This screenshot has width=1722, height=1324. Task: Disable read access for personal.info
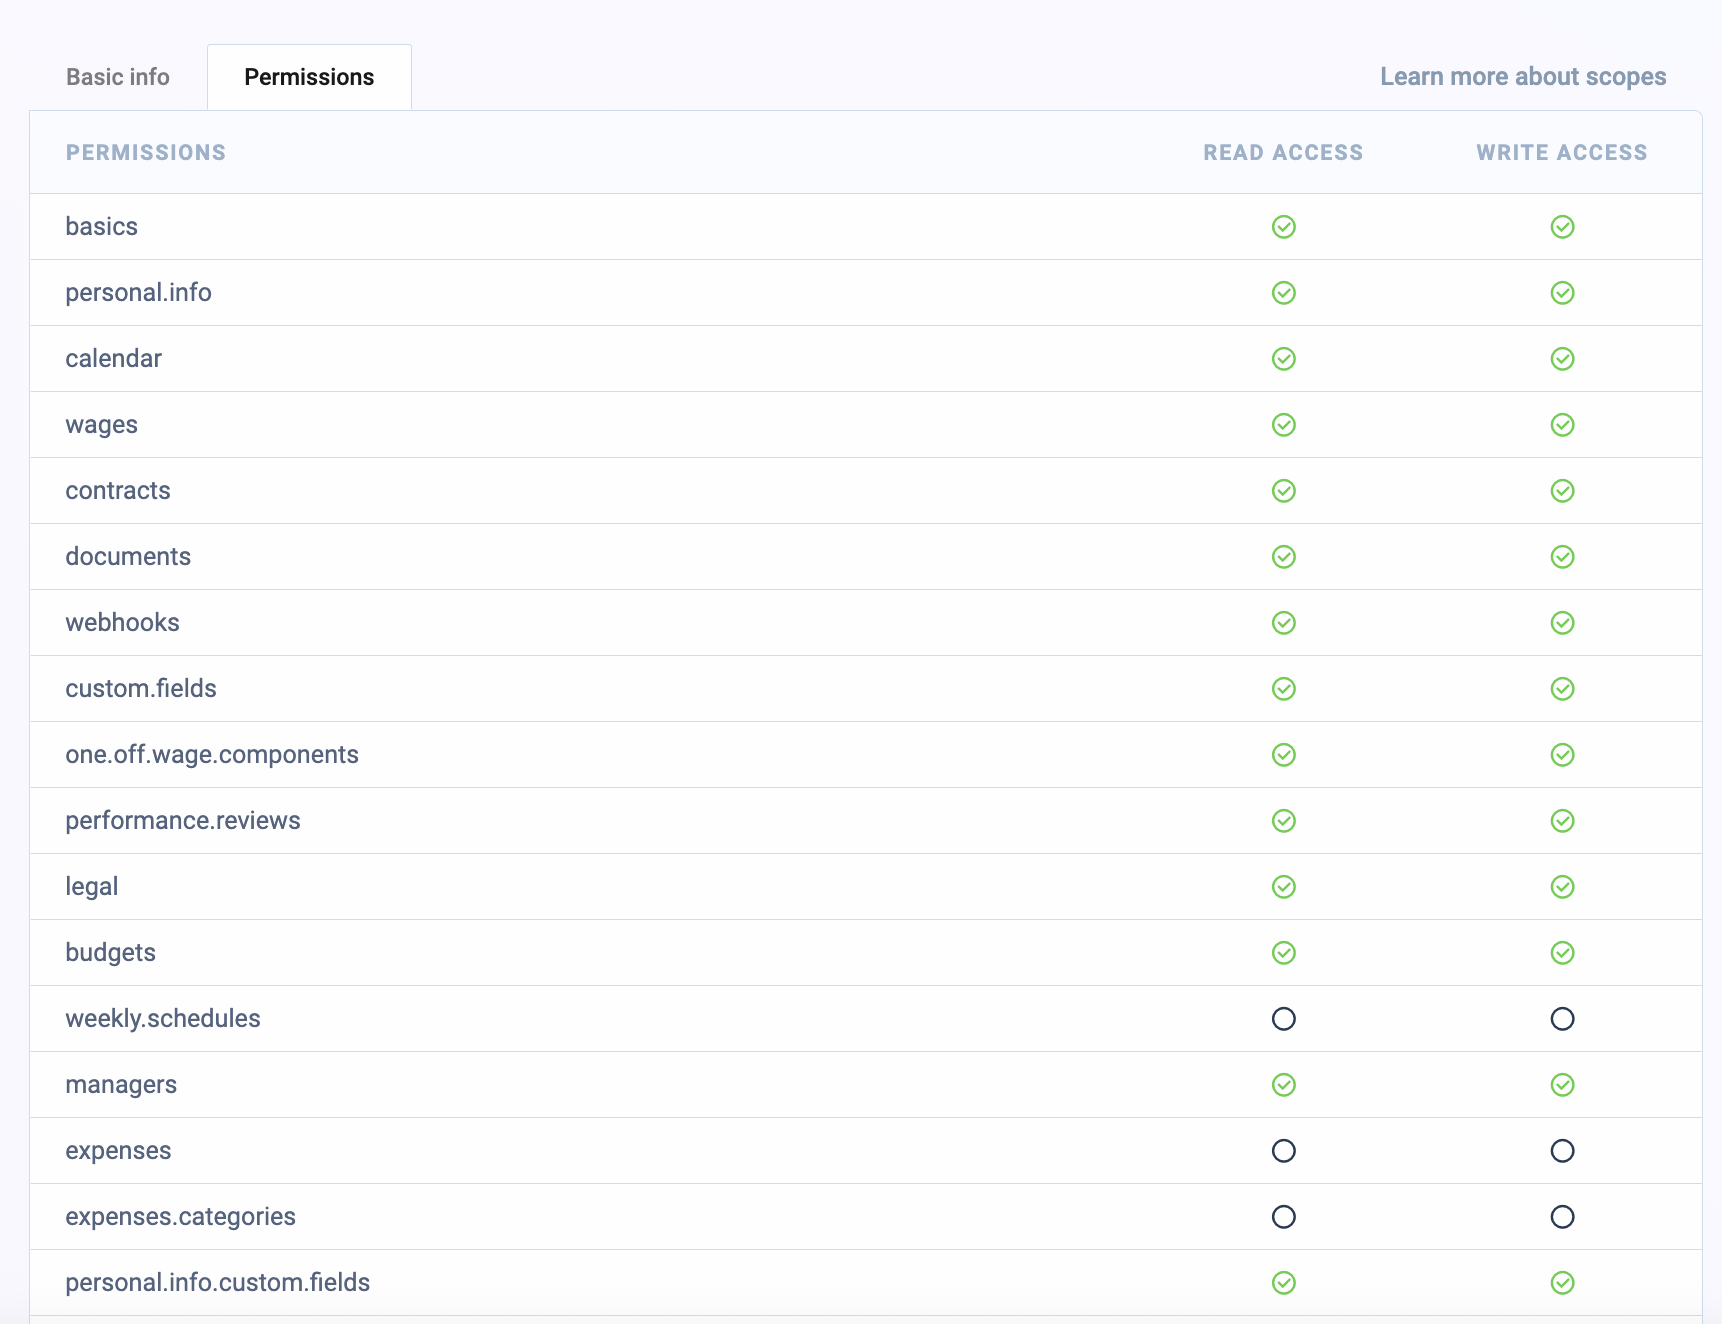(1283, 292)
